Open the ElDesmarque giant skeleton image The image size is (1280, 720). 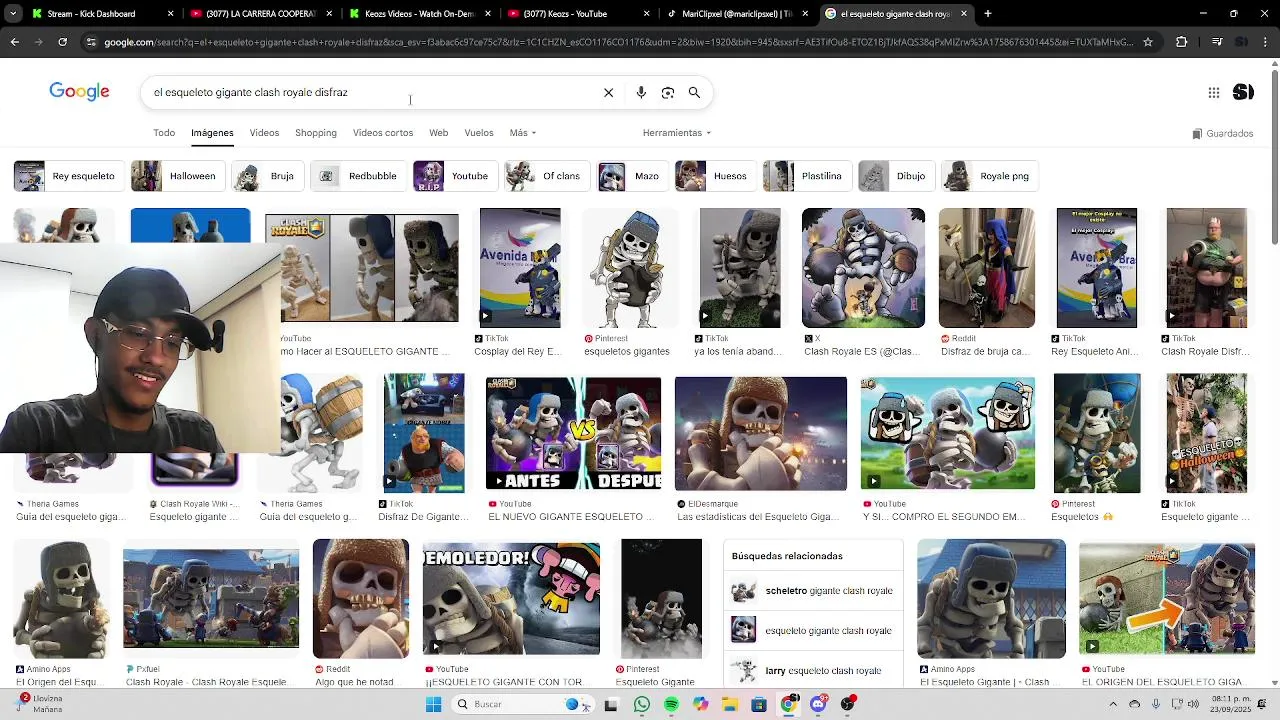[760, 435]
